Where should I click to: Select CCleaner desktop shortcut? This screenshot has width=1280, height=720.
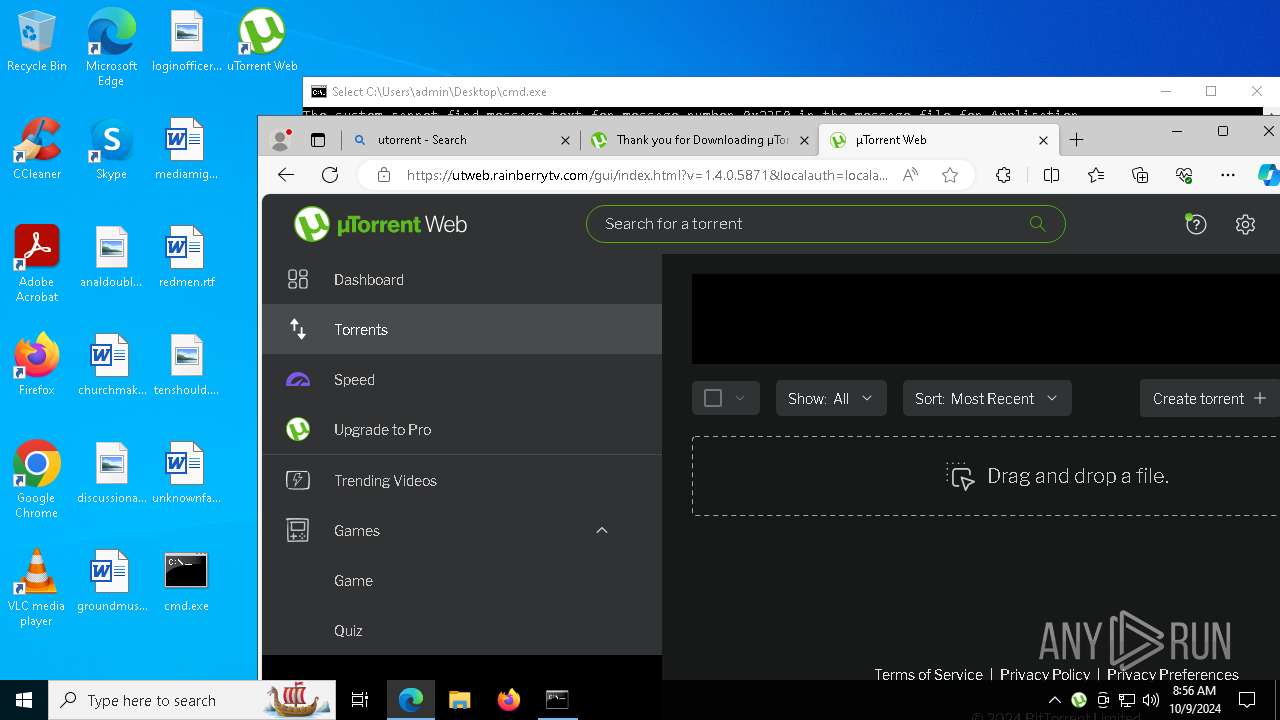[x=37, y=148]
